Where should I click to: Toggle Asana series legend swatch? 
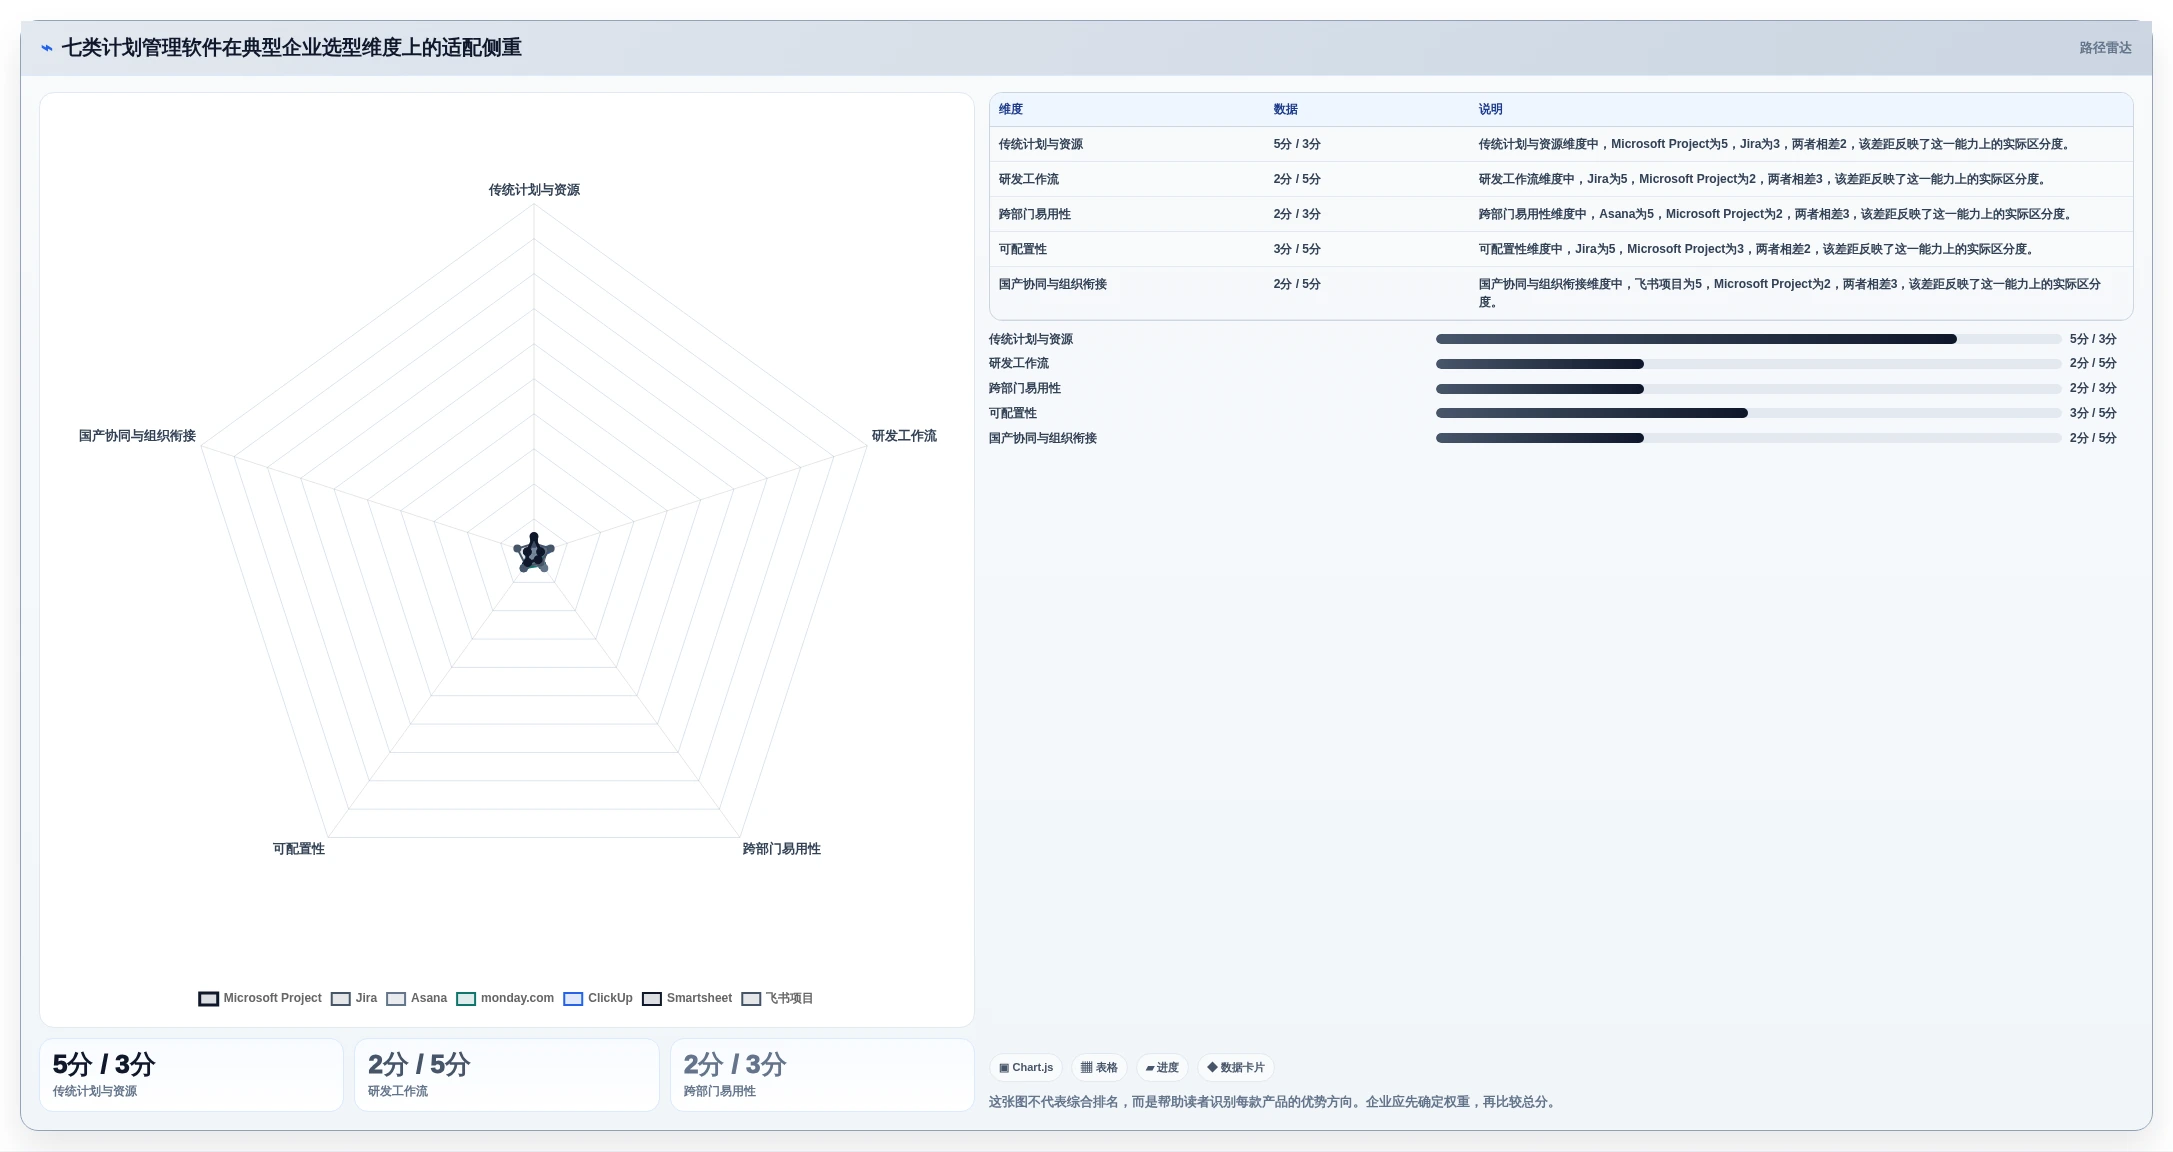(396, 998)
